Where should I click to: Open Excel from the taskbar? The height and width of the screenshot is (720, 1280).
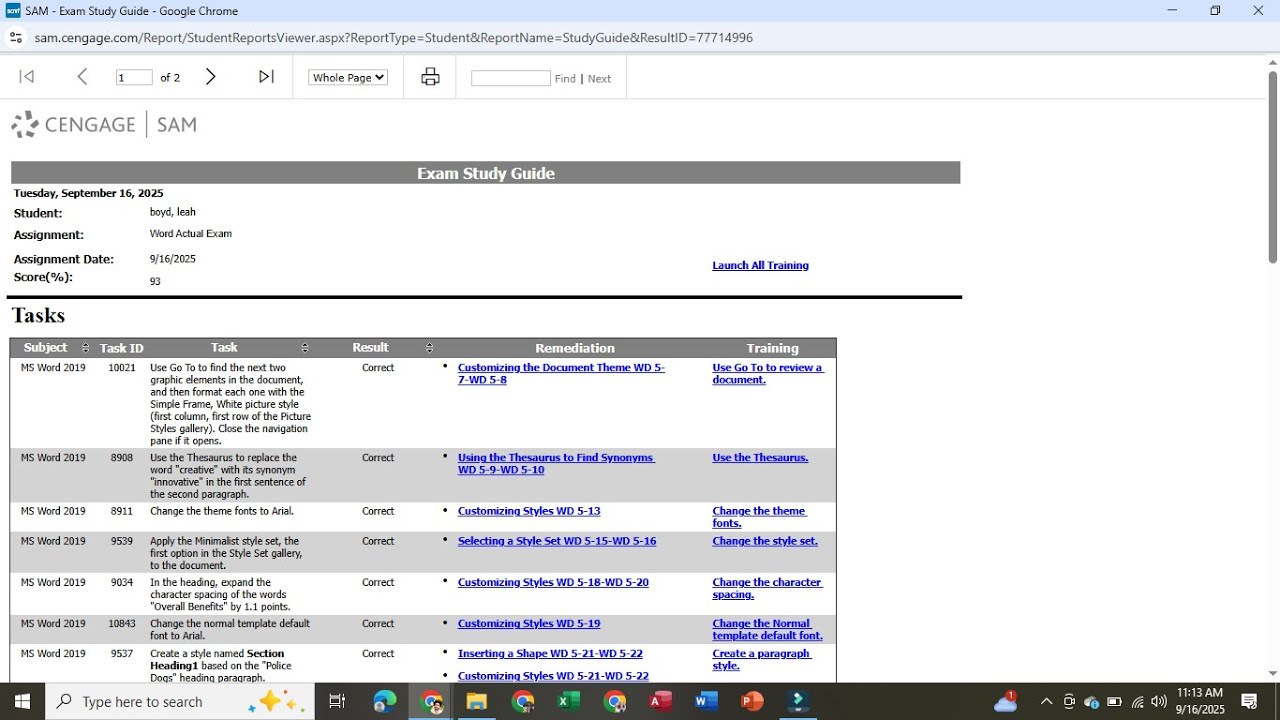tap(568, 701)
